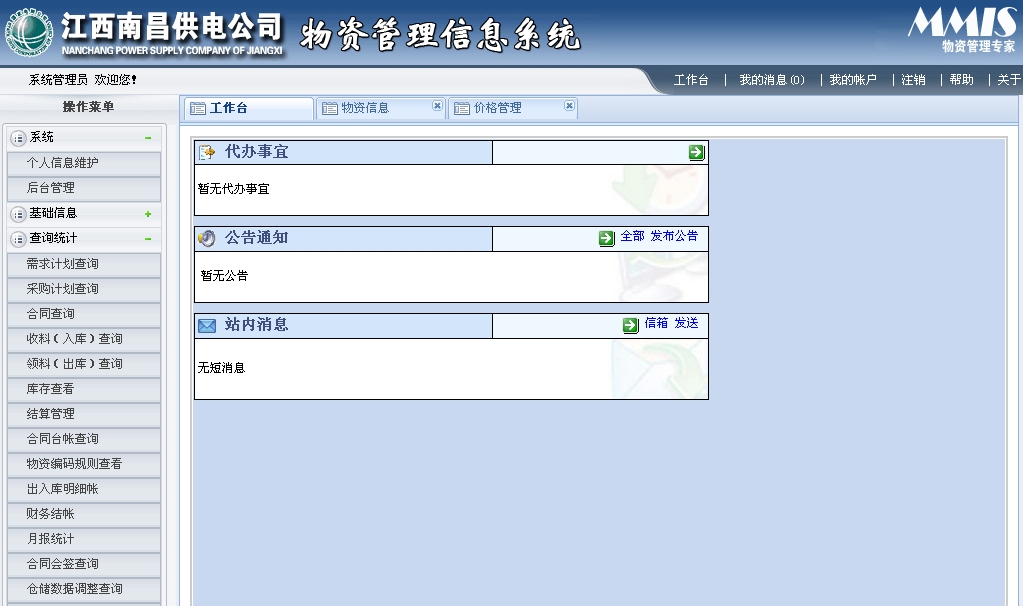1023x606 pixels.
Task: Collapse the 查询统计 menu section
Action: click(148, 239)
